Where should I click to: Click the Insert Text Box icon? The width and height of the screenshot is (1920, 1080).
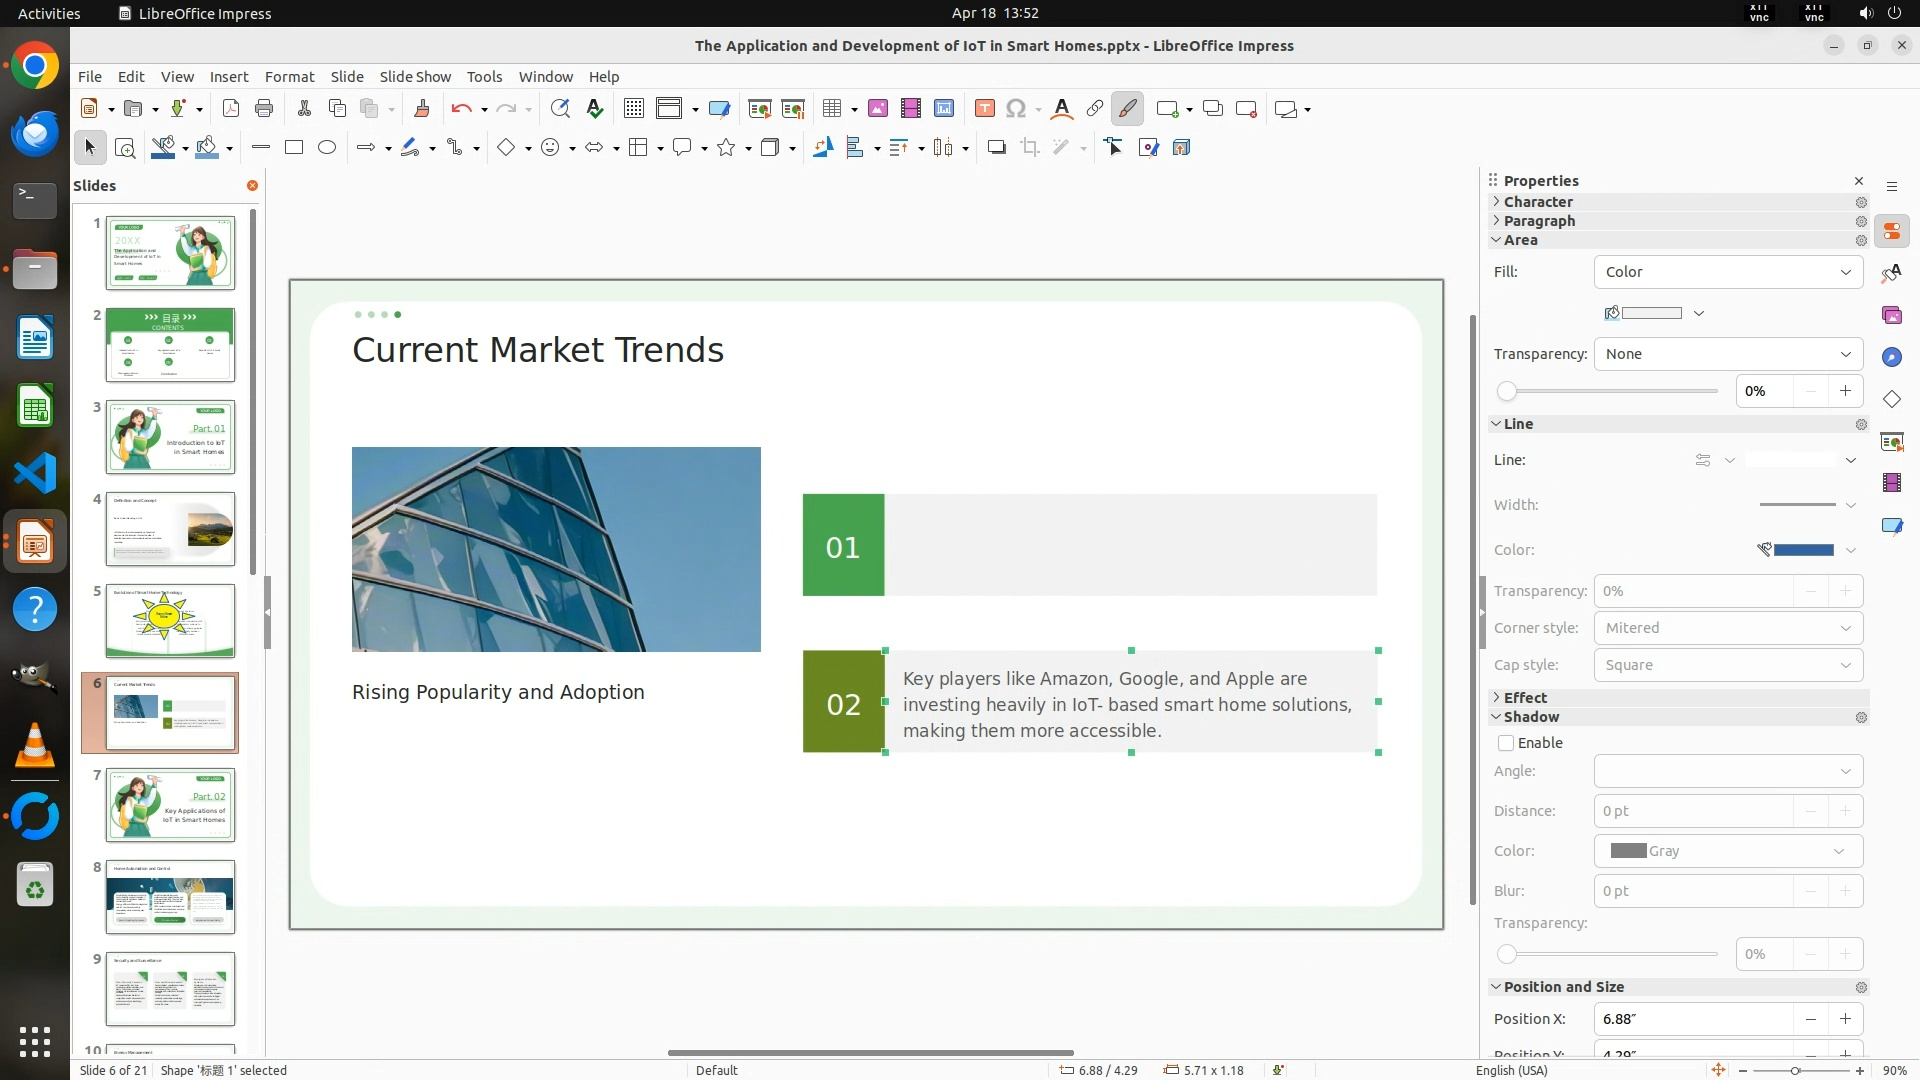point(984,109)
